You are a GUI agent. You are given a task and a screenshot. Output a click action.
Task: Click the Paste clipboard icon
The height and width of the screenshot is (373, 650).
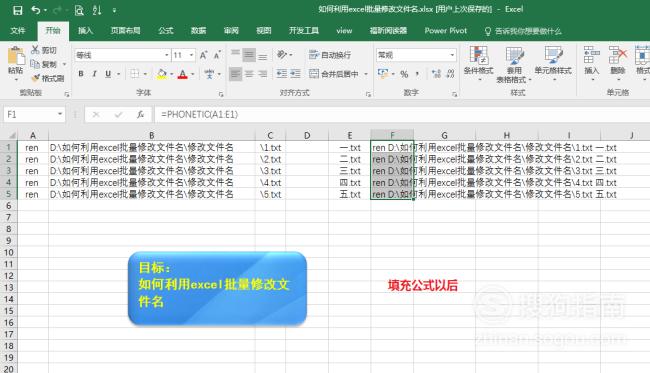coord(16,56)
